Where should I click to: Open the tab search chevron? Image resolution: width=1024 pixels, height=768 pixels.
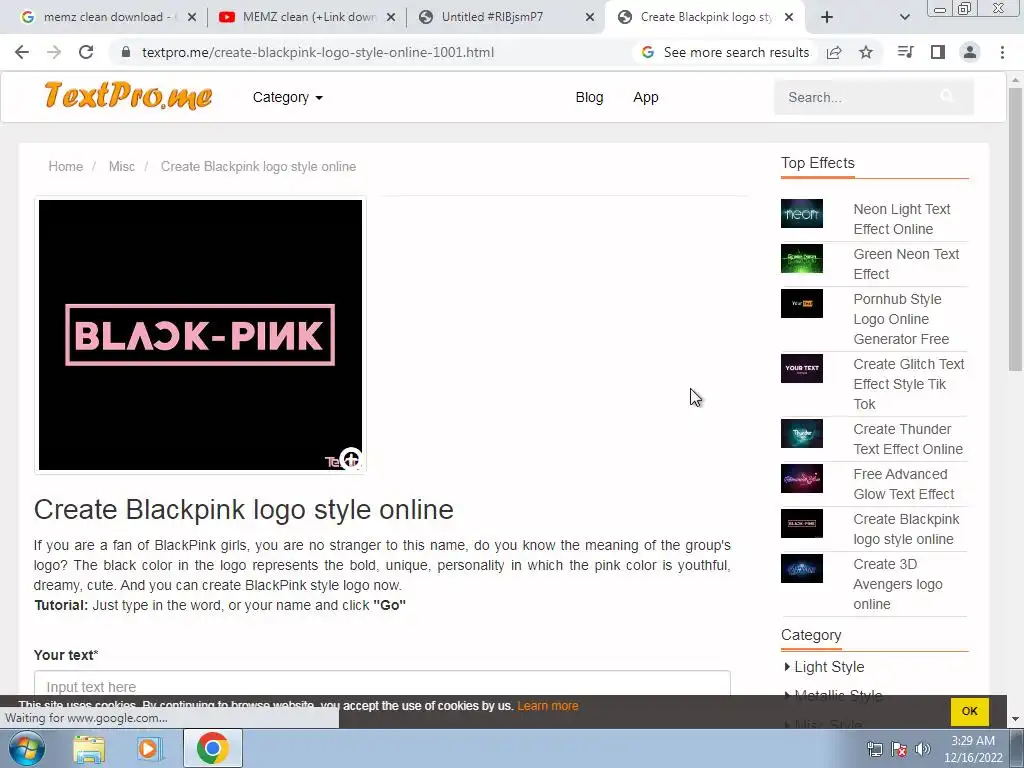point(904,17)
